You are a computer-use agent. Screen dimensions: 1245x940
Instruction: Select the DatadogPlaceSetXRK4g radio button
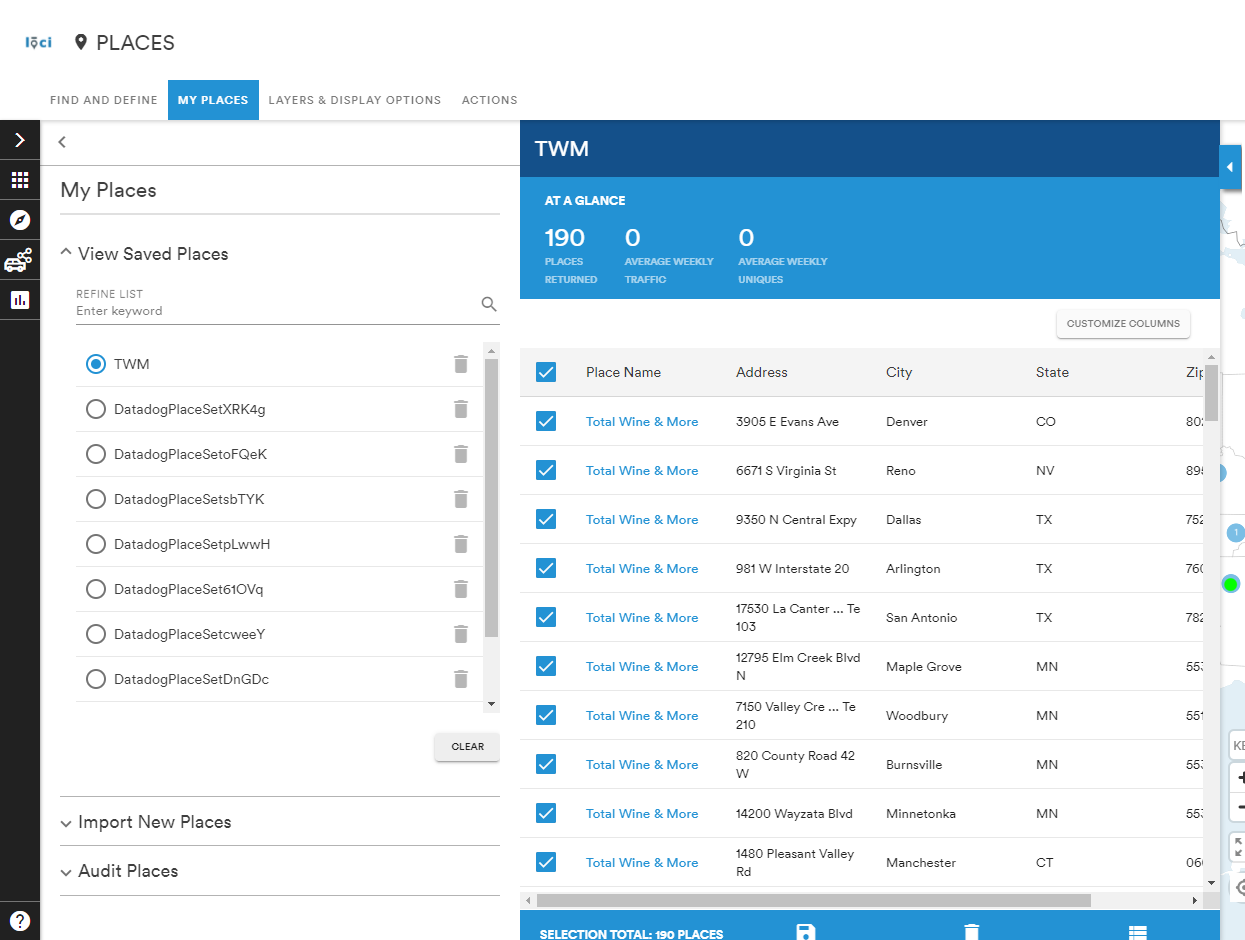pos(96,409)
